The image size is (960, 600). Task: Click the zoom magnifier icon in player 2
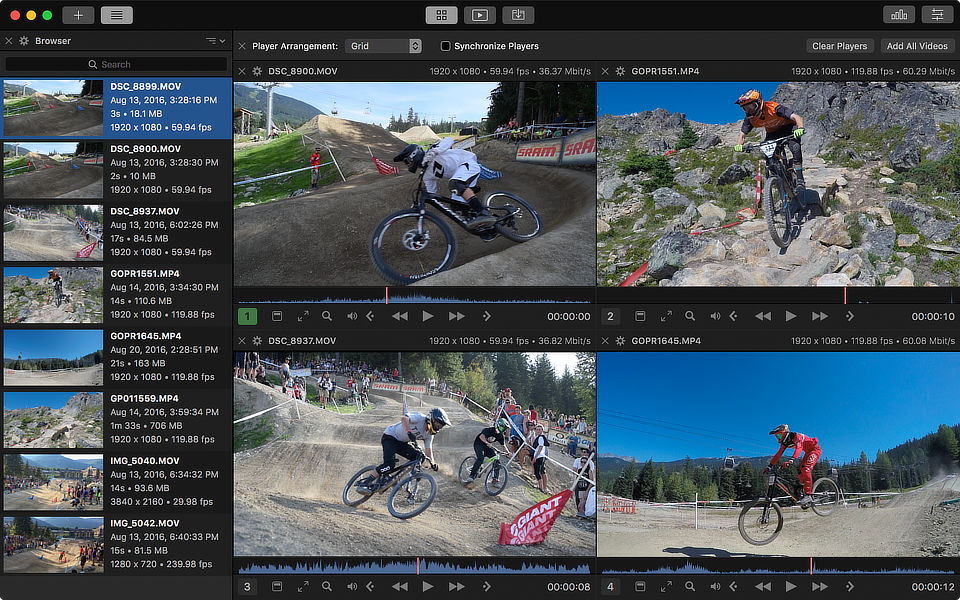pos(690,316)
